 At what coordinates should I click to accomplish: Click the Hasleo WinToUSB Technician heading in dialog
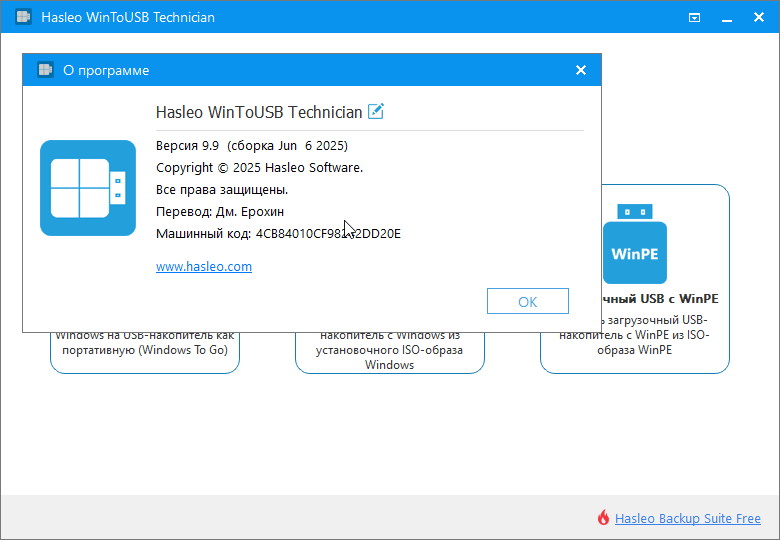(259, 112)
